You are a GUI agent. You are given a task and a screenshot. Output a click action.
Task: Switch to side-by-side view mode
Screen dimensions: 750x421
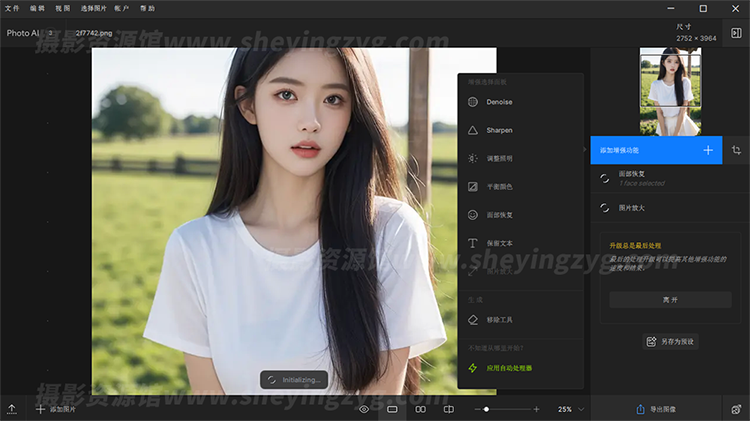click(x=421, y=409)
